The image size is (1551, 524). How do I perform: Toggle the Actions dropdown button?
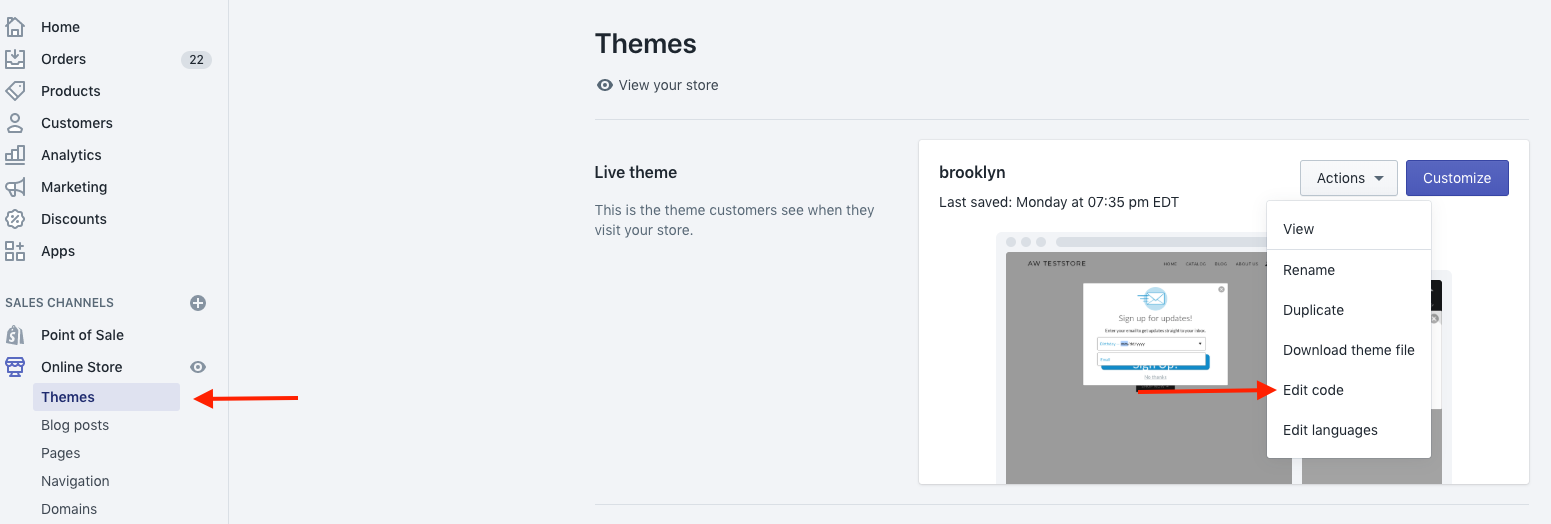pos(1349,178)
